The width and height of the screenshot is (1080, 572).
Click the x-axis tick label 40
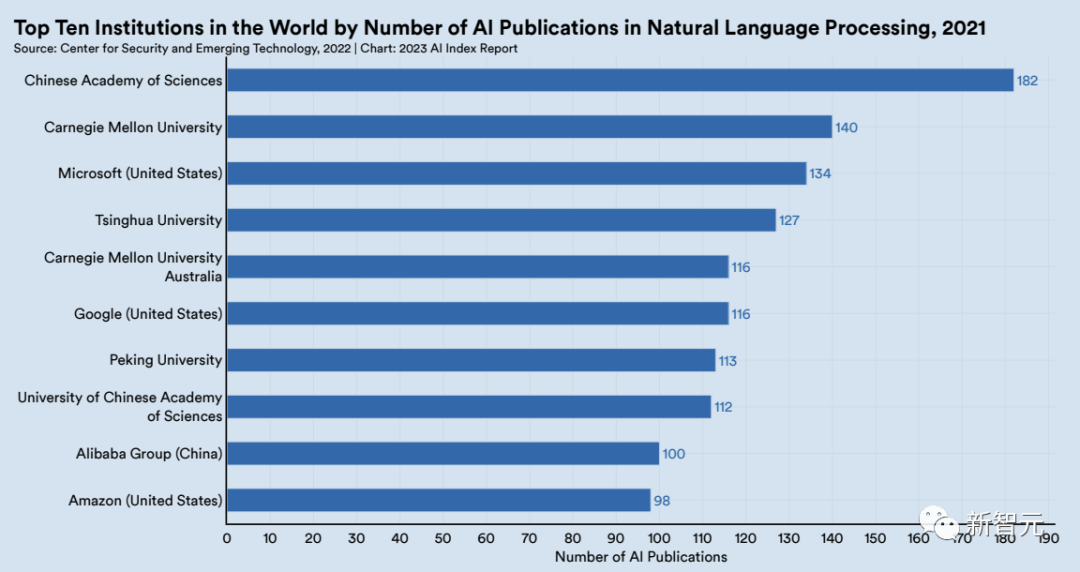point(399,539)
